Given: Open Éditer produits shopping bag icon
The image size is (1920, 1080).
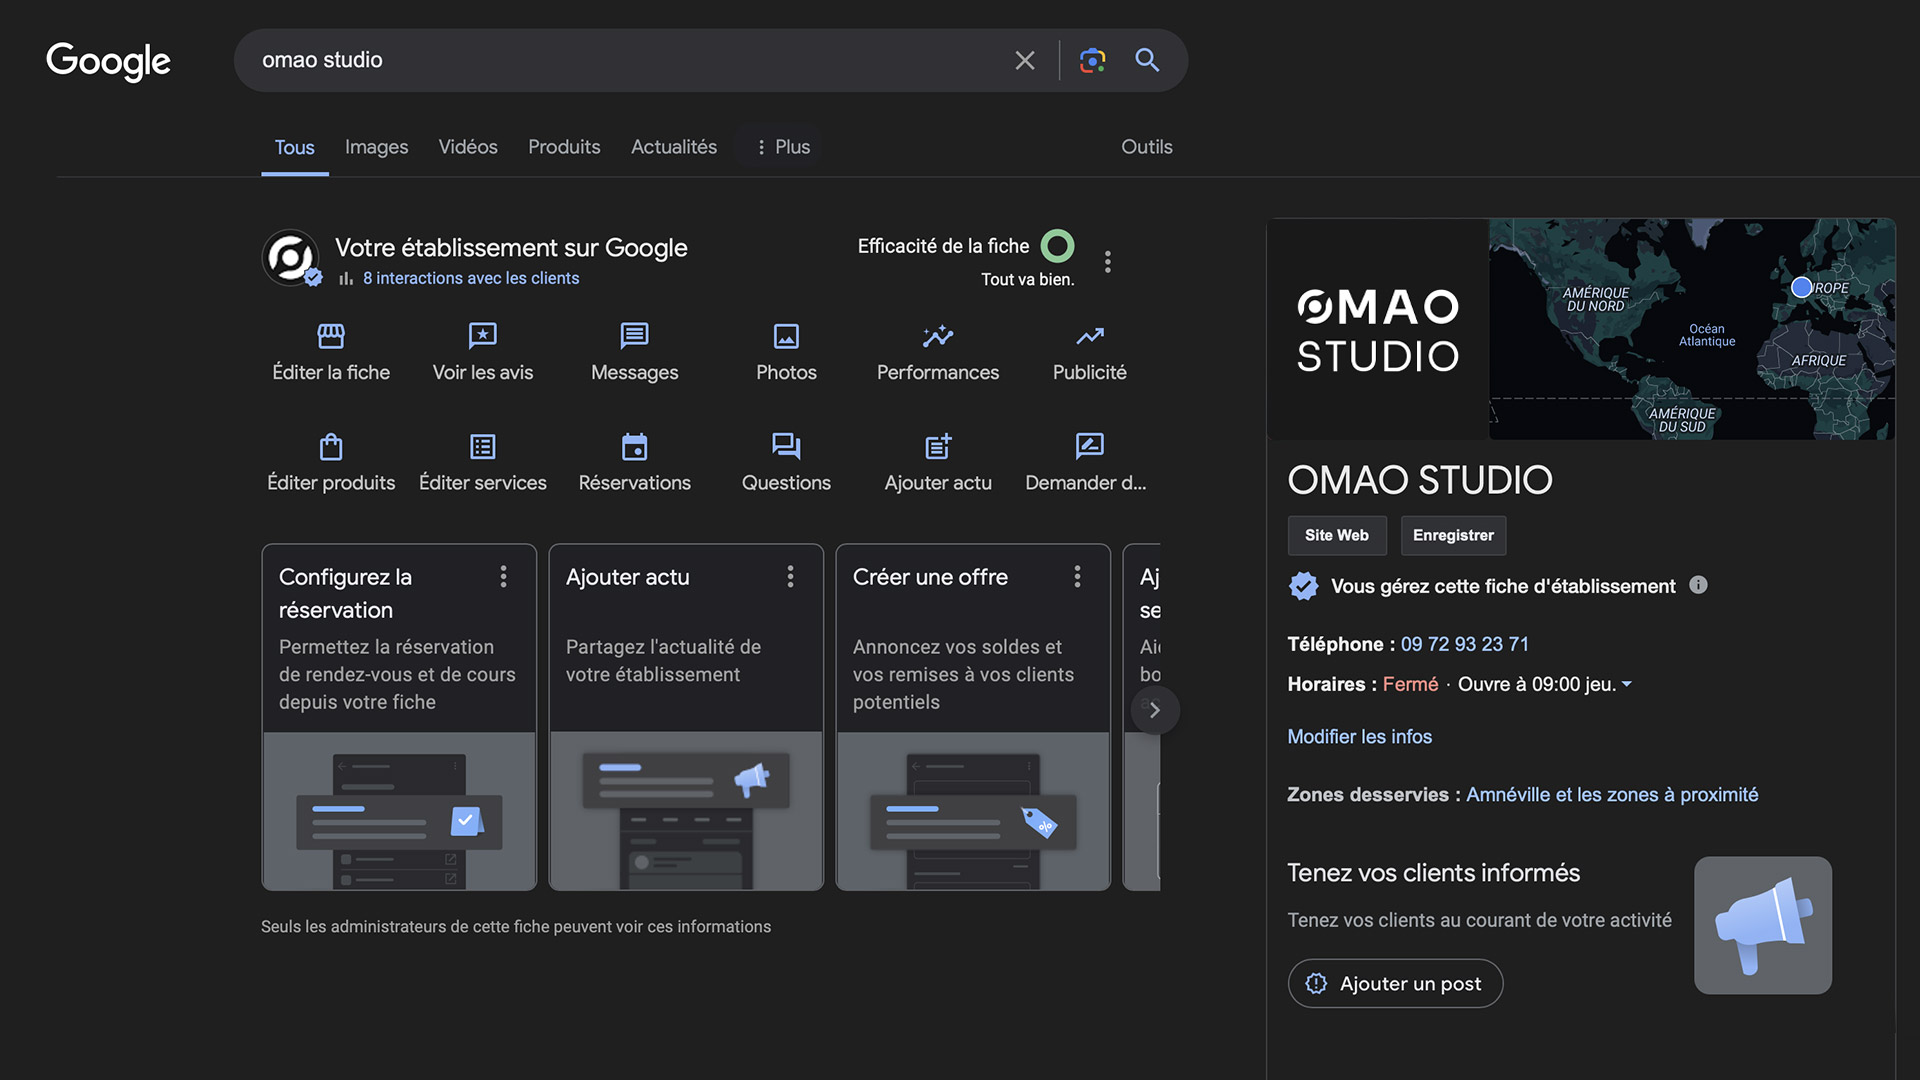Looking at the screenshot, I should click(x=331, y=446).
